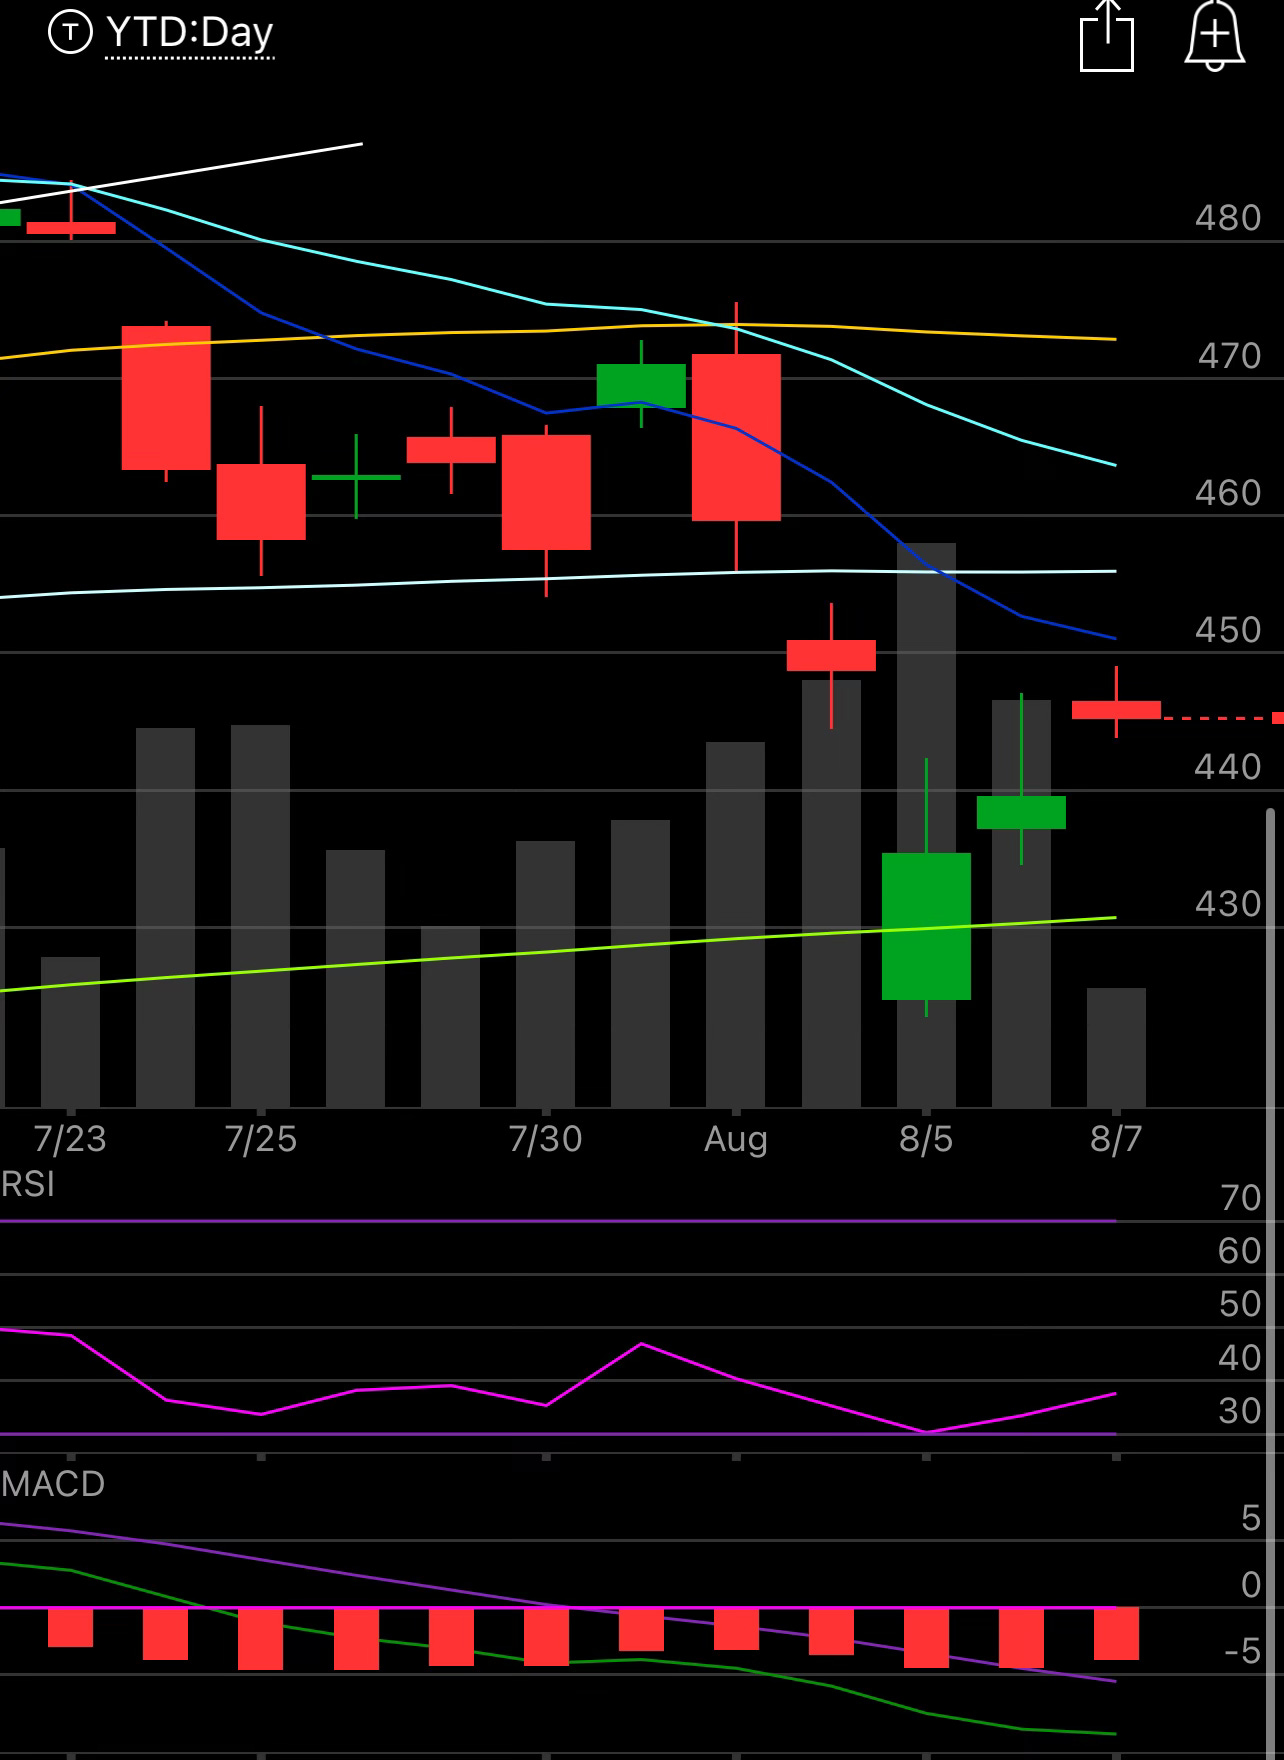Screen dimensions: 1284x1760
Task: Tap the 8/5 date axis label
Action: coord(926,1139)
